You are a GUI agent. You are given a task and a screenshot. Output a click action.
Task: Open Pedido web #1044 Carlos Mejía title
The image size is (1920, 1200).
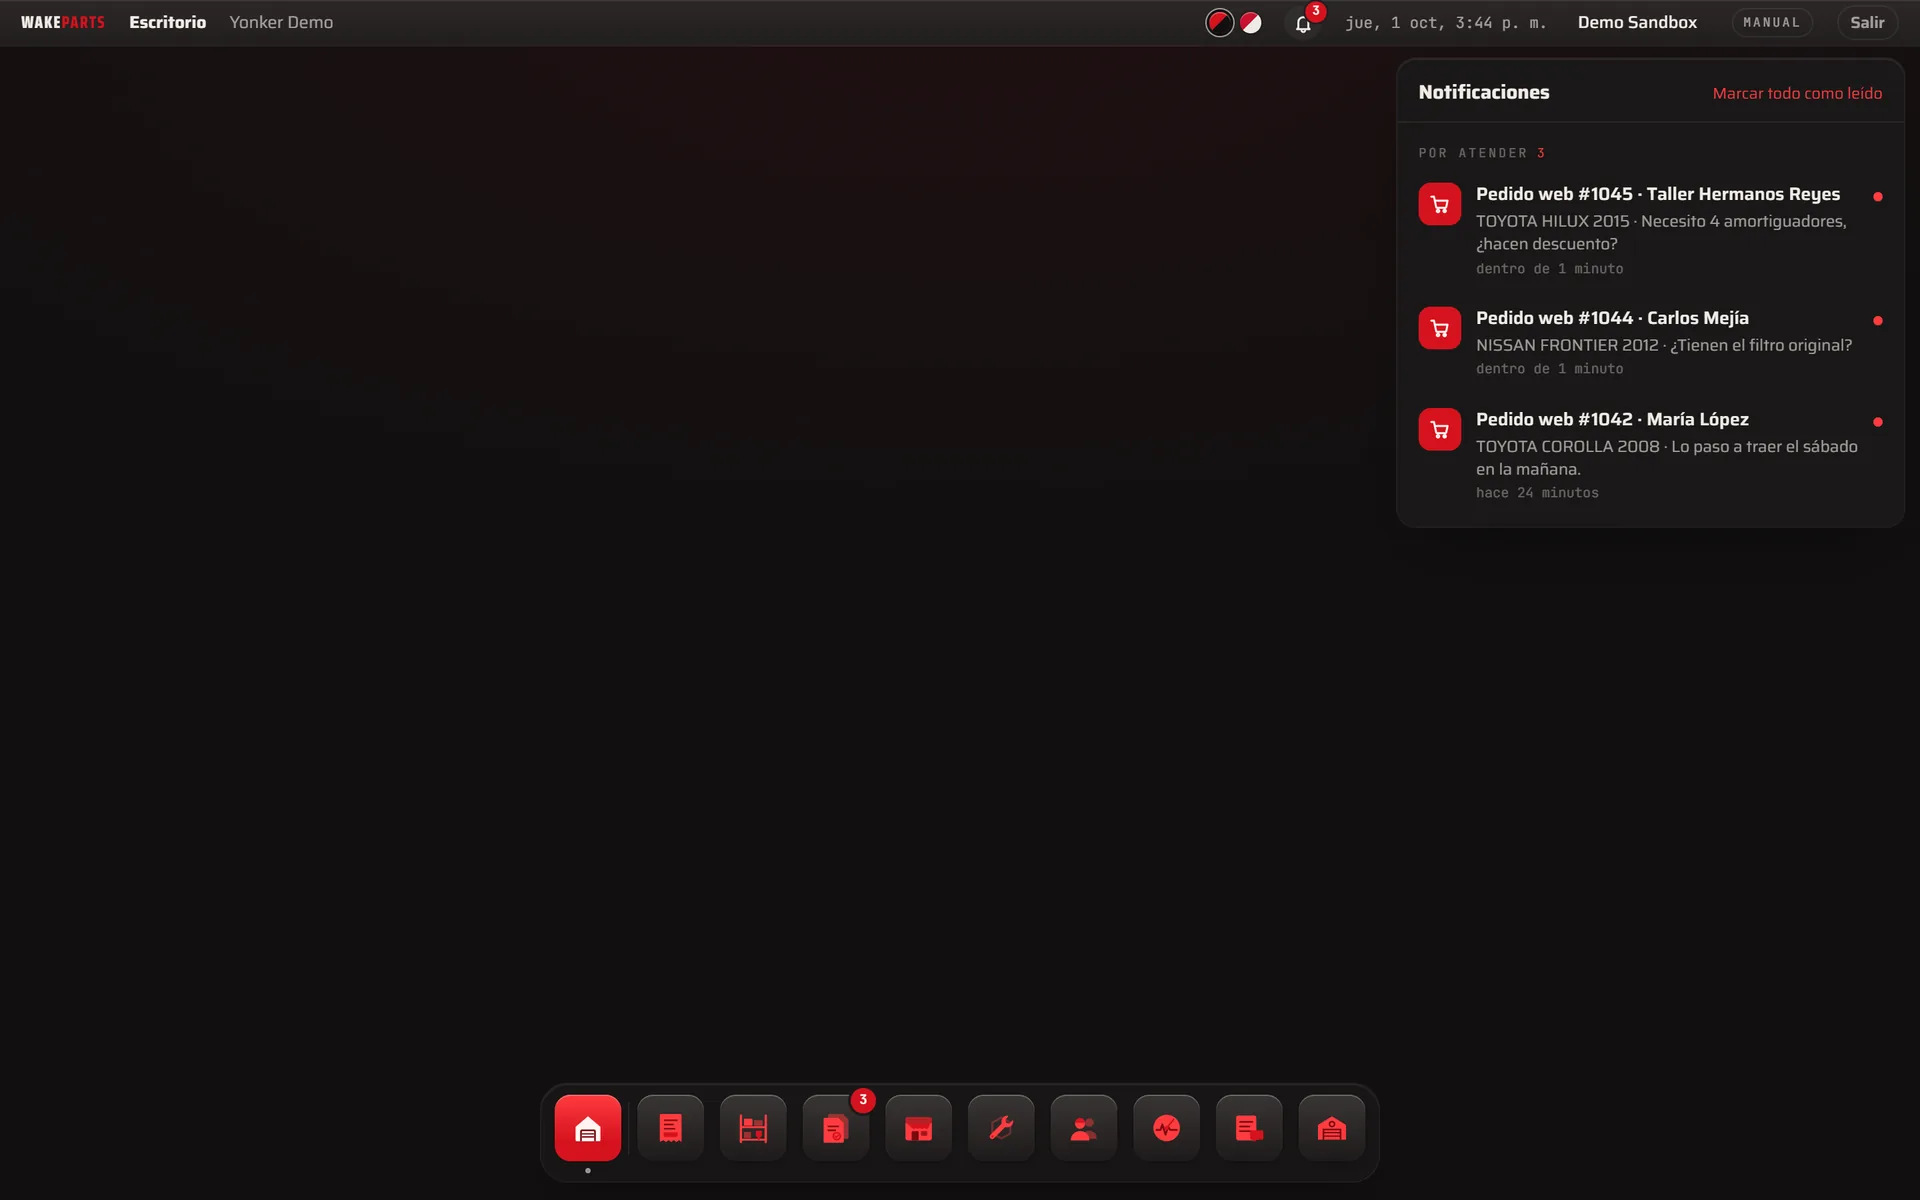coord(1612,318)
